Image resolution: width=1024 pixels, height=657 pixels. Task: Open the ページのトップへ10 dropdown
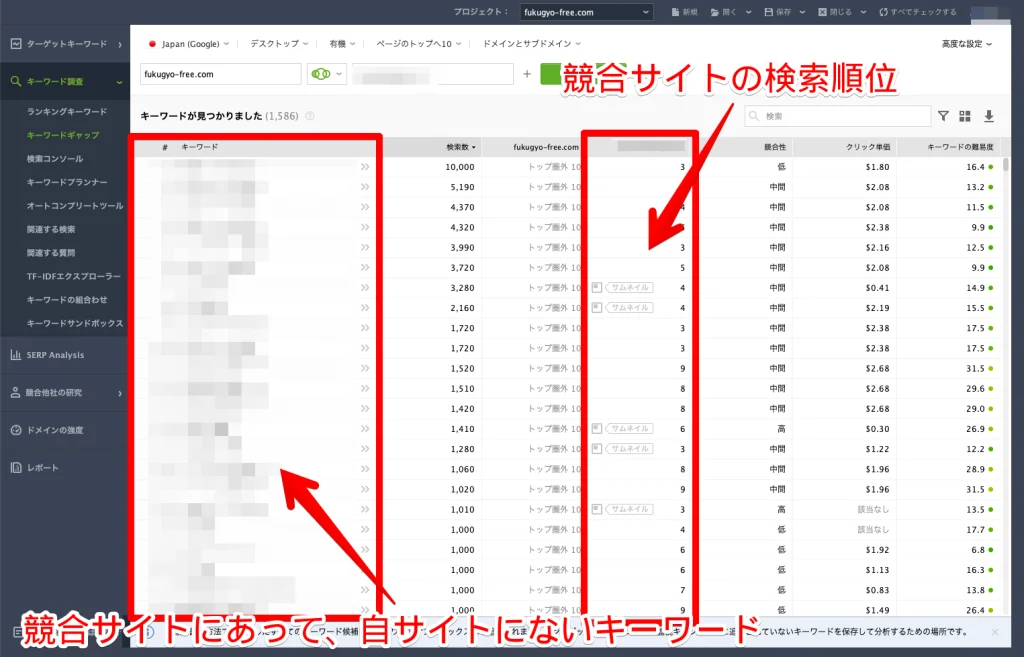pyautogui.click(x=419, y=44)
